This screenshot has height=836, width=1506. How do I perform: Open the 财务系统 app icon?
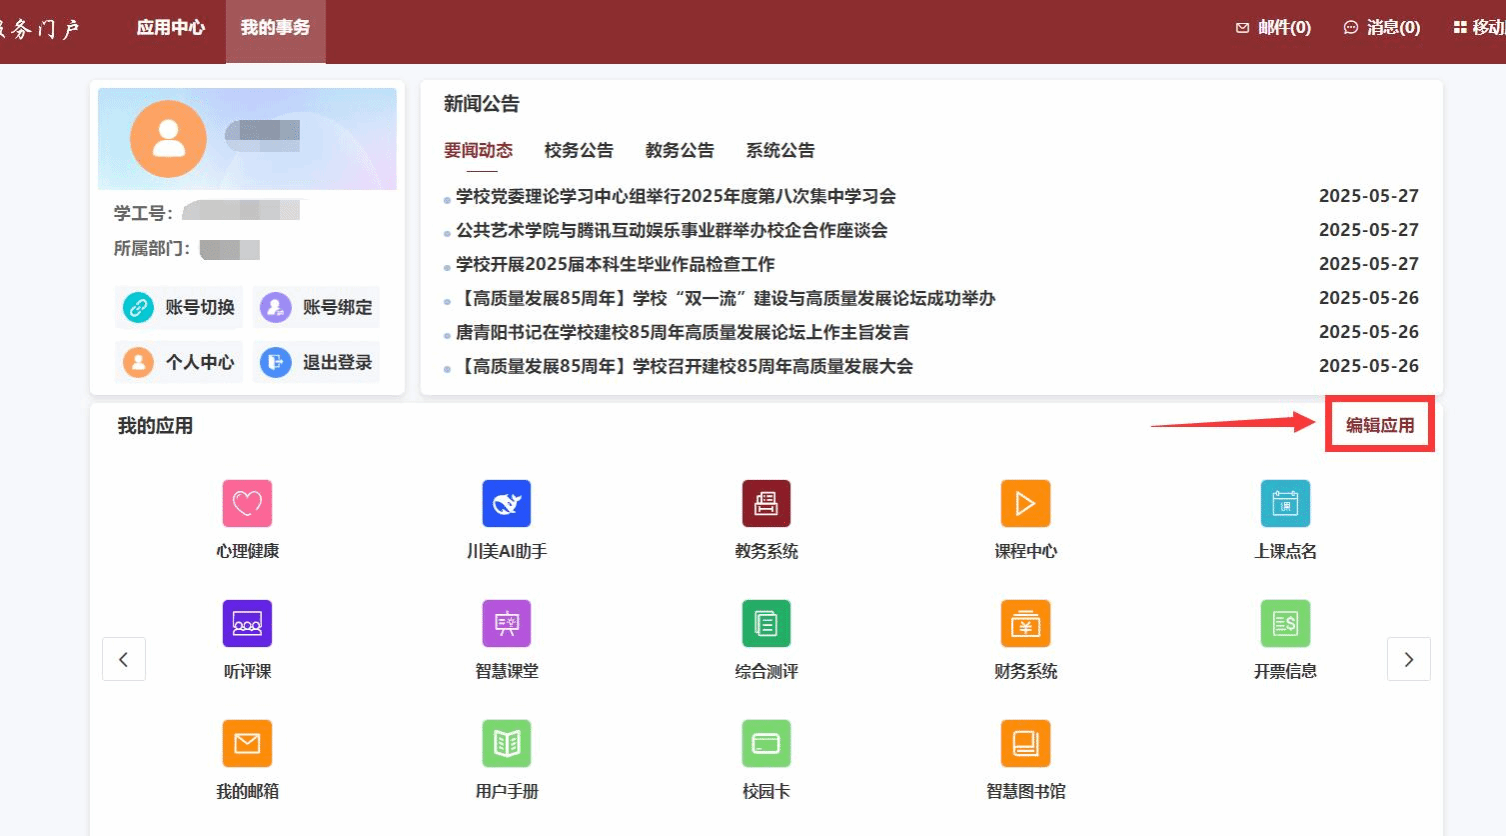(1025, 624)
